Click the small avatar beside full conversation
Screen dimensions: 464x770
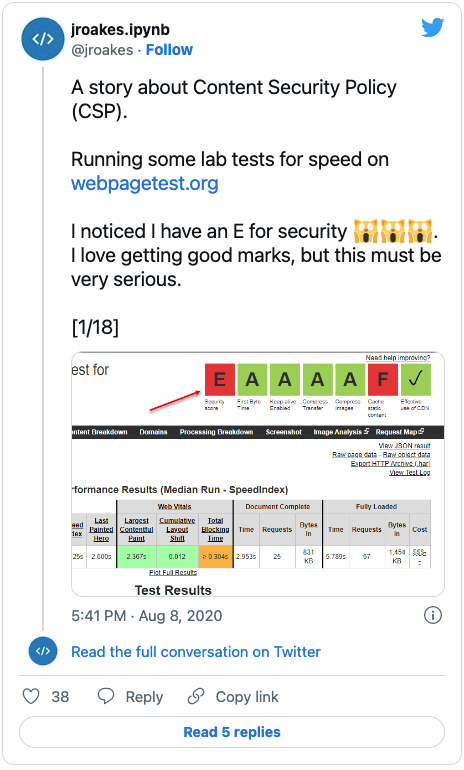[43, 651]
